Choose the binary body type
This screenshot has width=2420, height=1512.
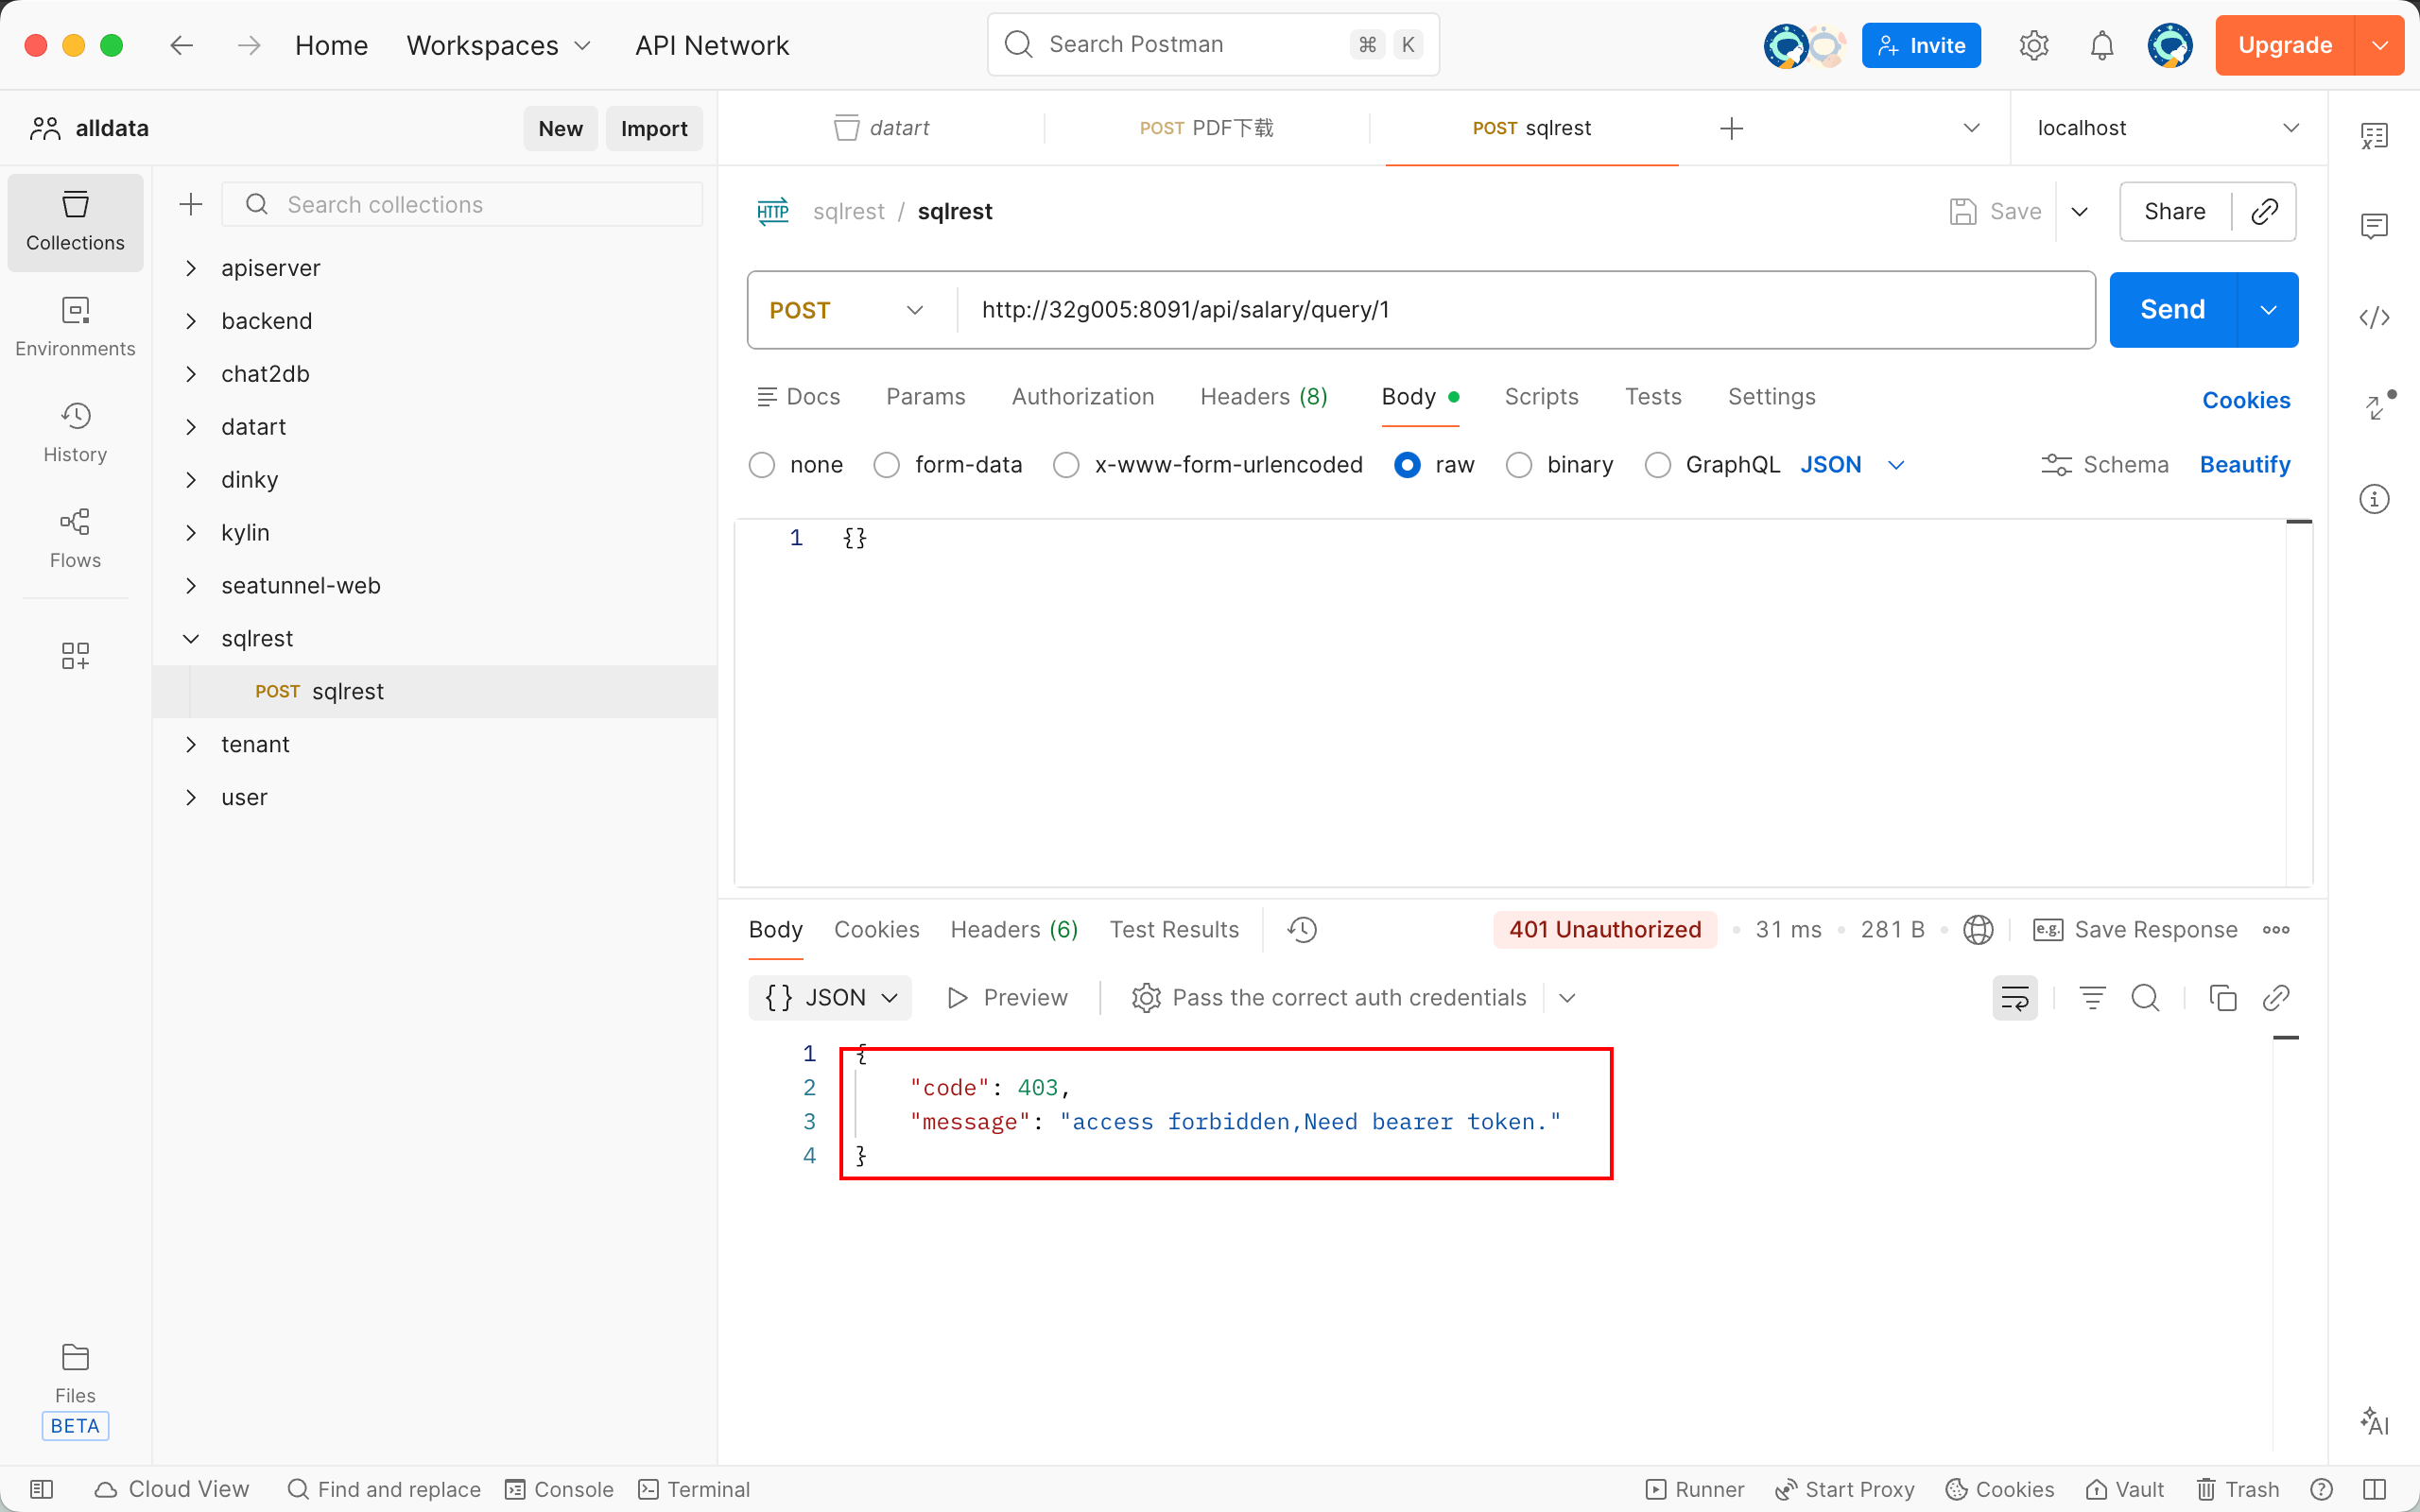(x=1519, y=465)
